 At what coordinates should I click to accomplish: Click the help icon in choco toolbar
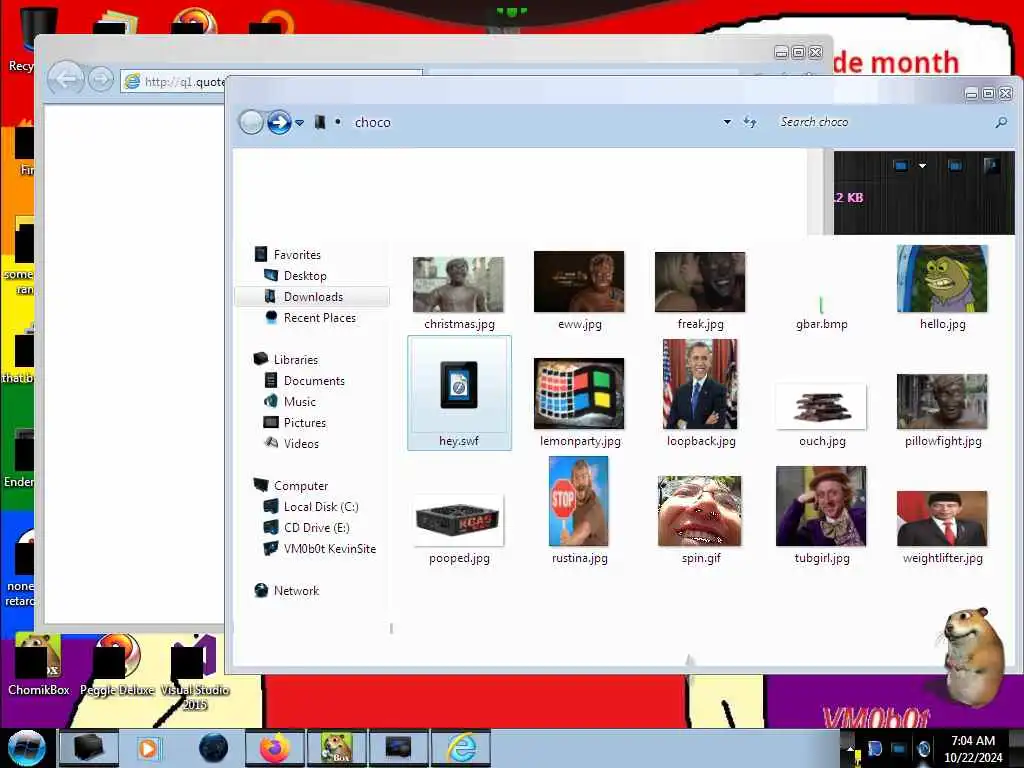(991, 165)
